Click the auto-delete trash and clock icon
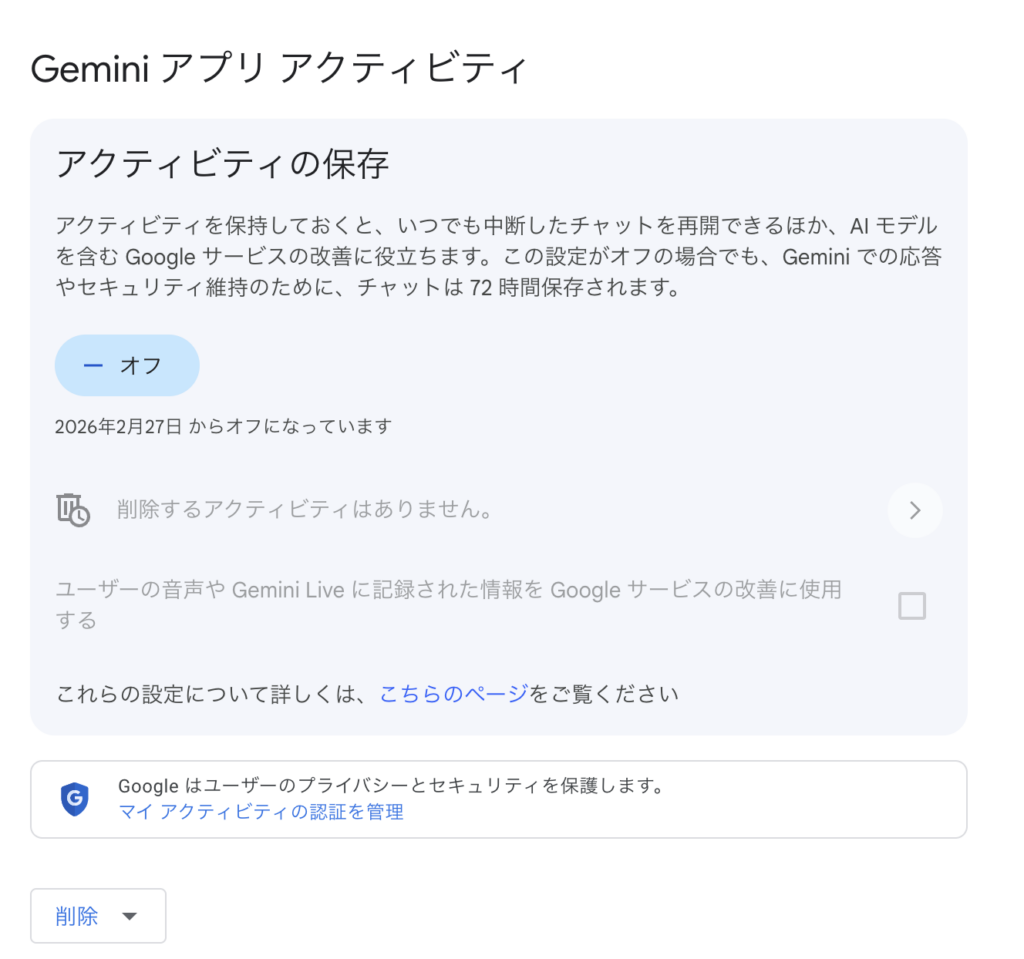This screenshot has height=959, width=1024. coord(73,510)
